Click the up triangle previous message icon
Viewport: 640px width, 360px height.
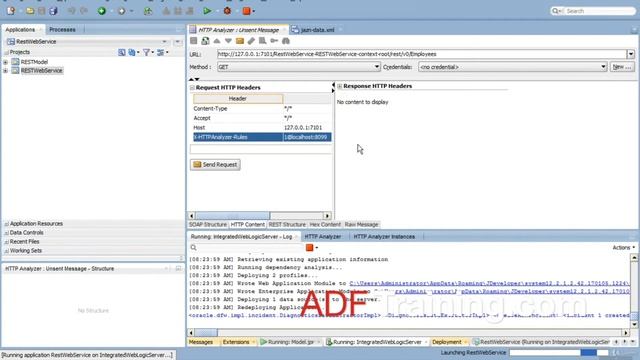pyautogui.click(x=217, y=41)
